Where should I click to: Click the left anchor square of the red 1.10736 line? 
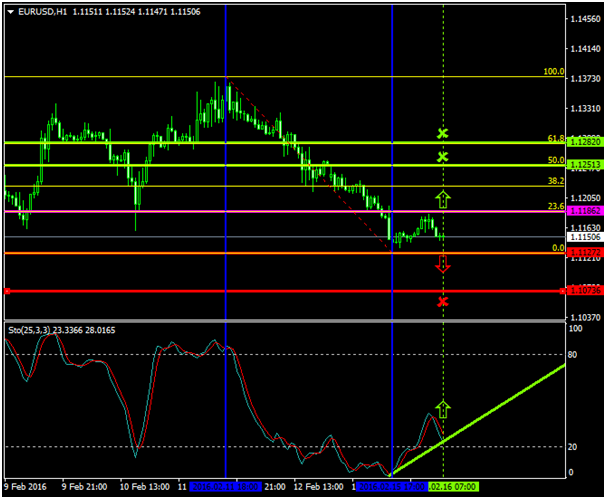coord(7,291)
